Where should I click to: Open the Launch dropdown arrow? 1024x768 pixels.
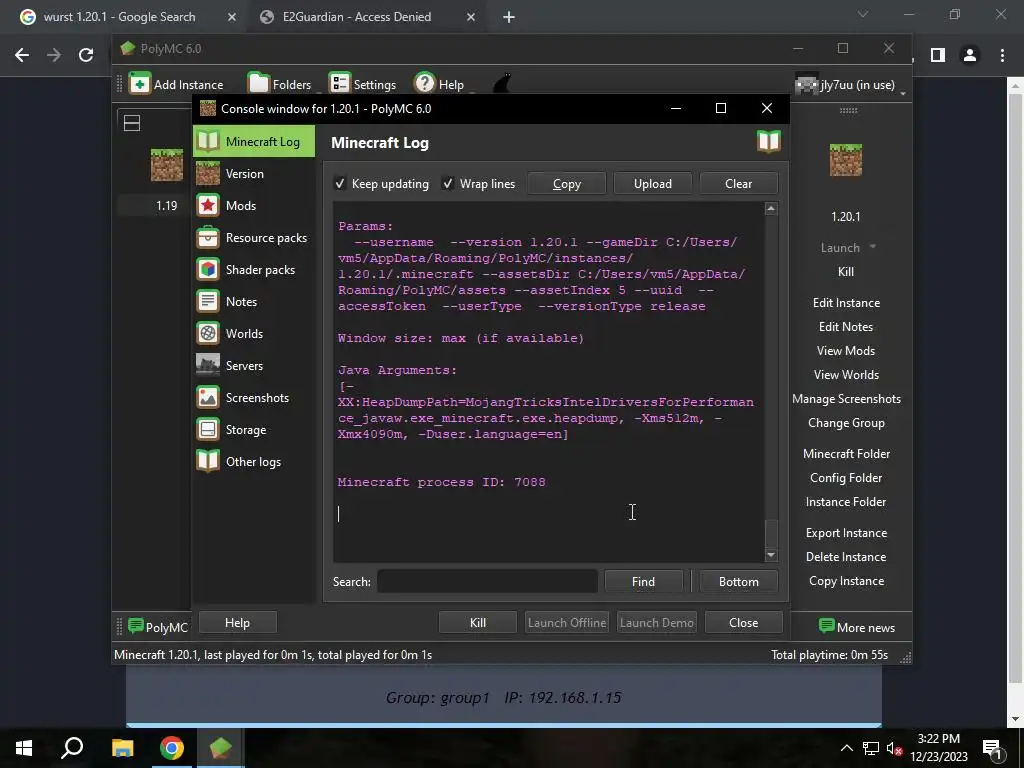click(872, 247)
